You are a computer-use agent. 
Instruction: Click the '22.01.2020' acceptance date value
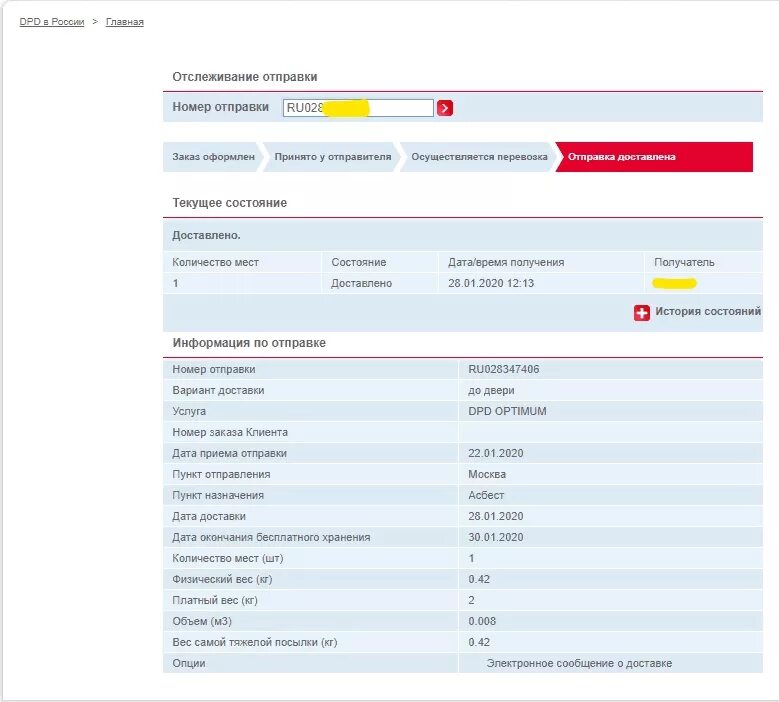point(495,453)
